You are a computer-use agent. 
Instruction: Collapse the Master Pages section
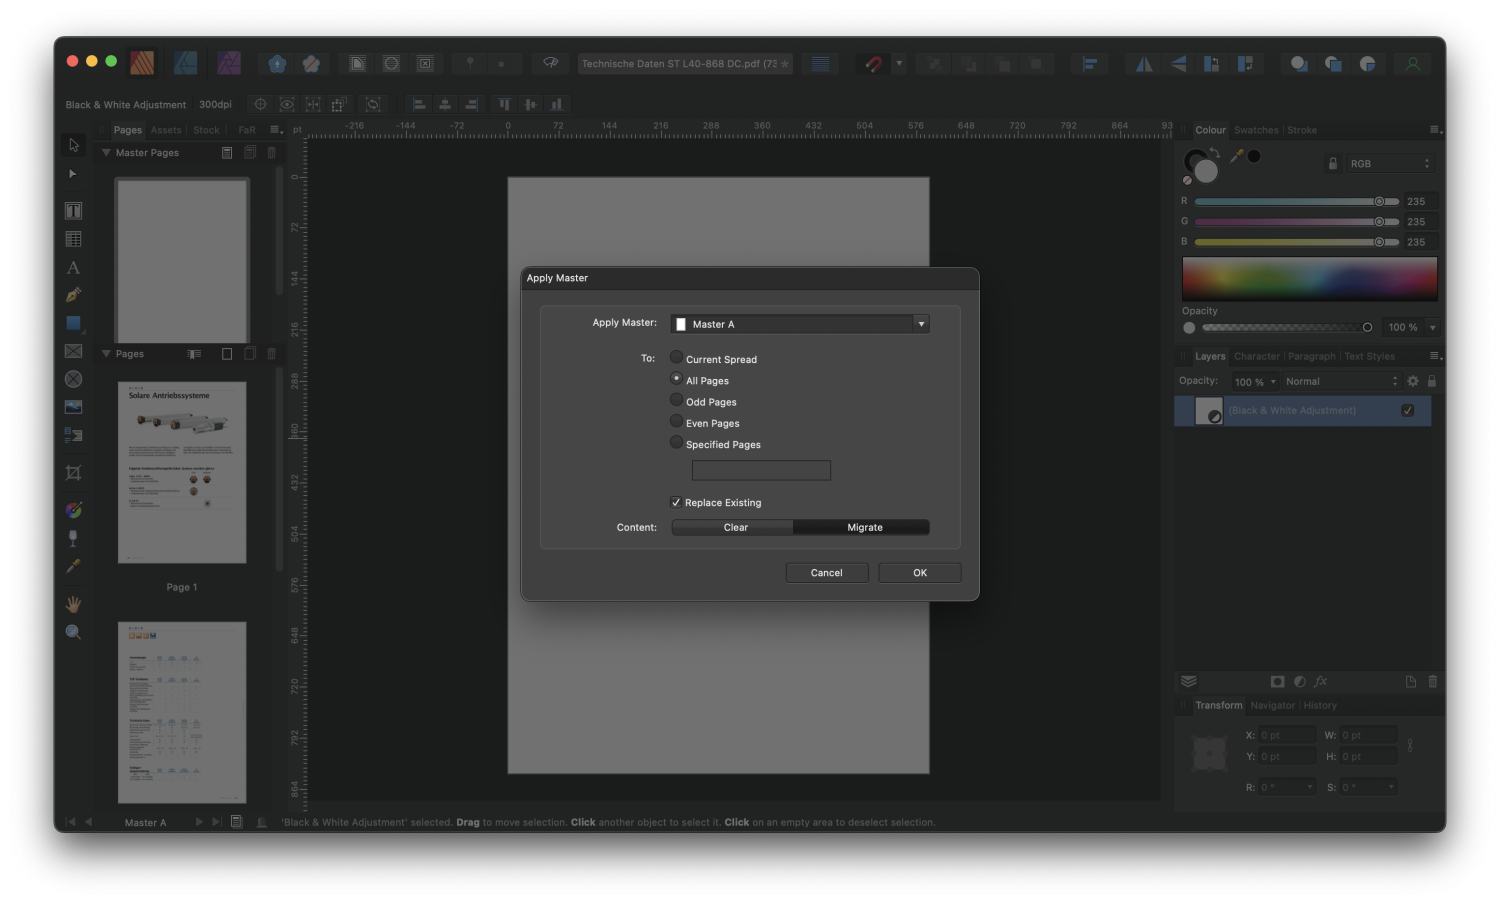pyautogui.click(x=106, y=152)
